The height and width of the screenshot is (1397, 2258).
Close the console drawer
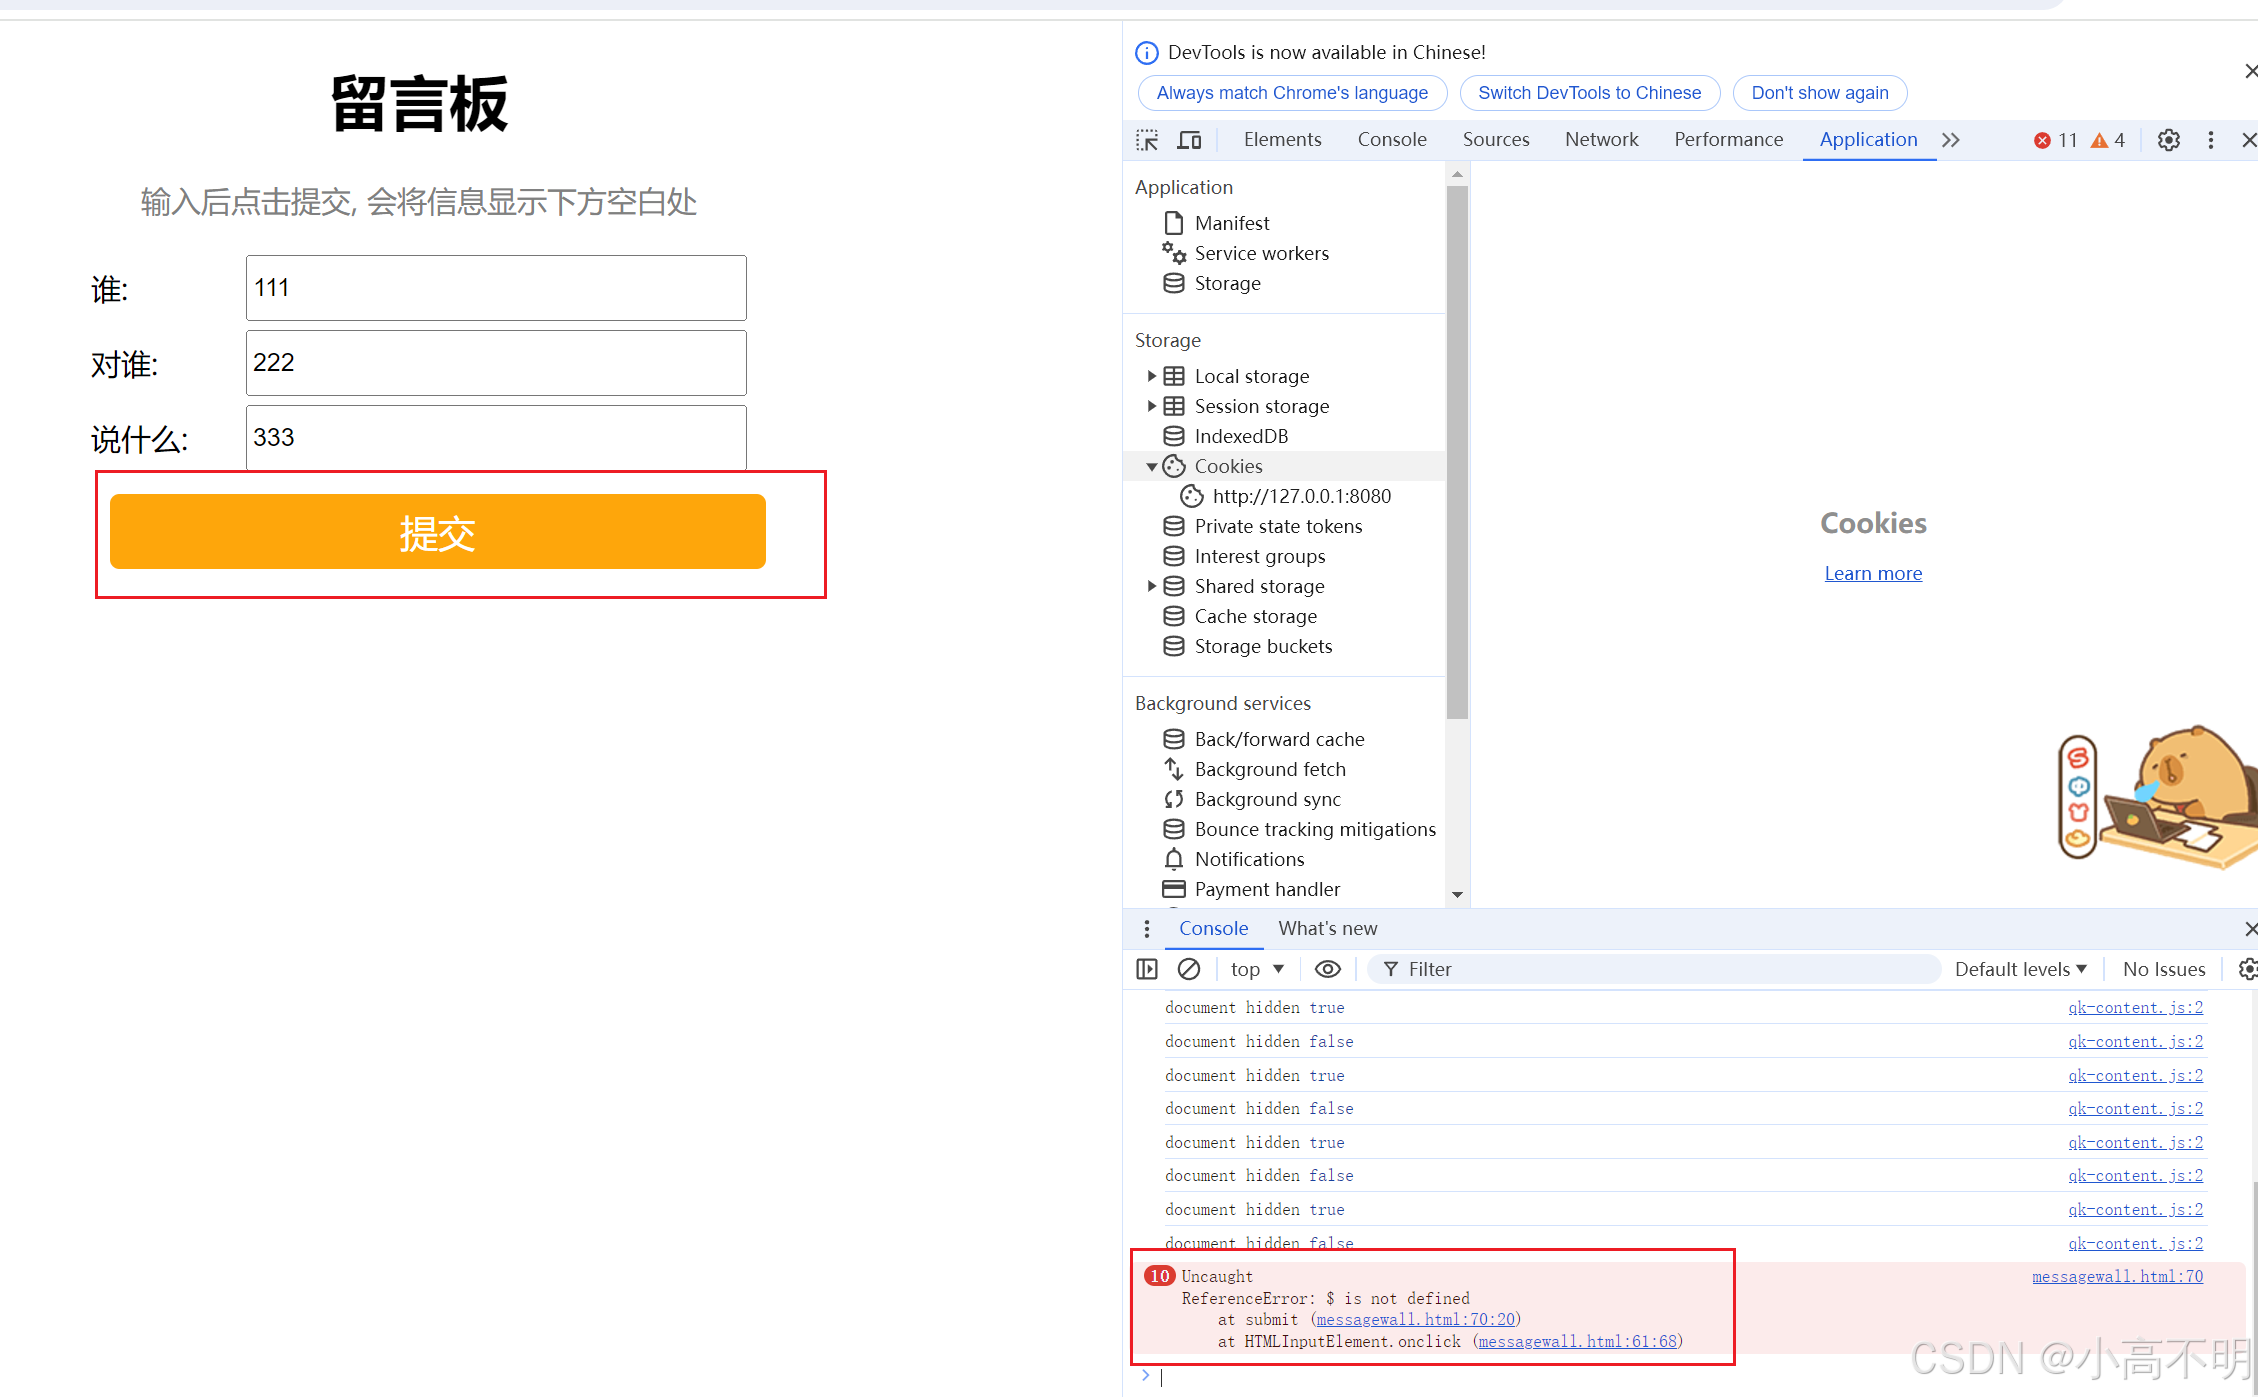point(2250,929)
